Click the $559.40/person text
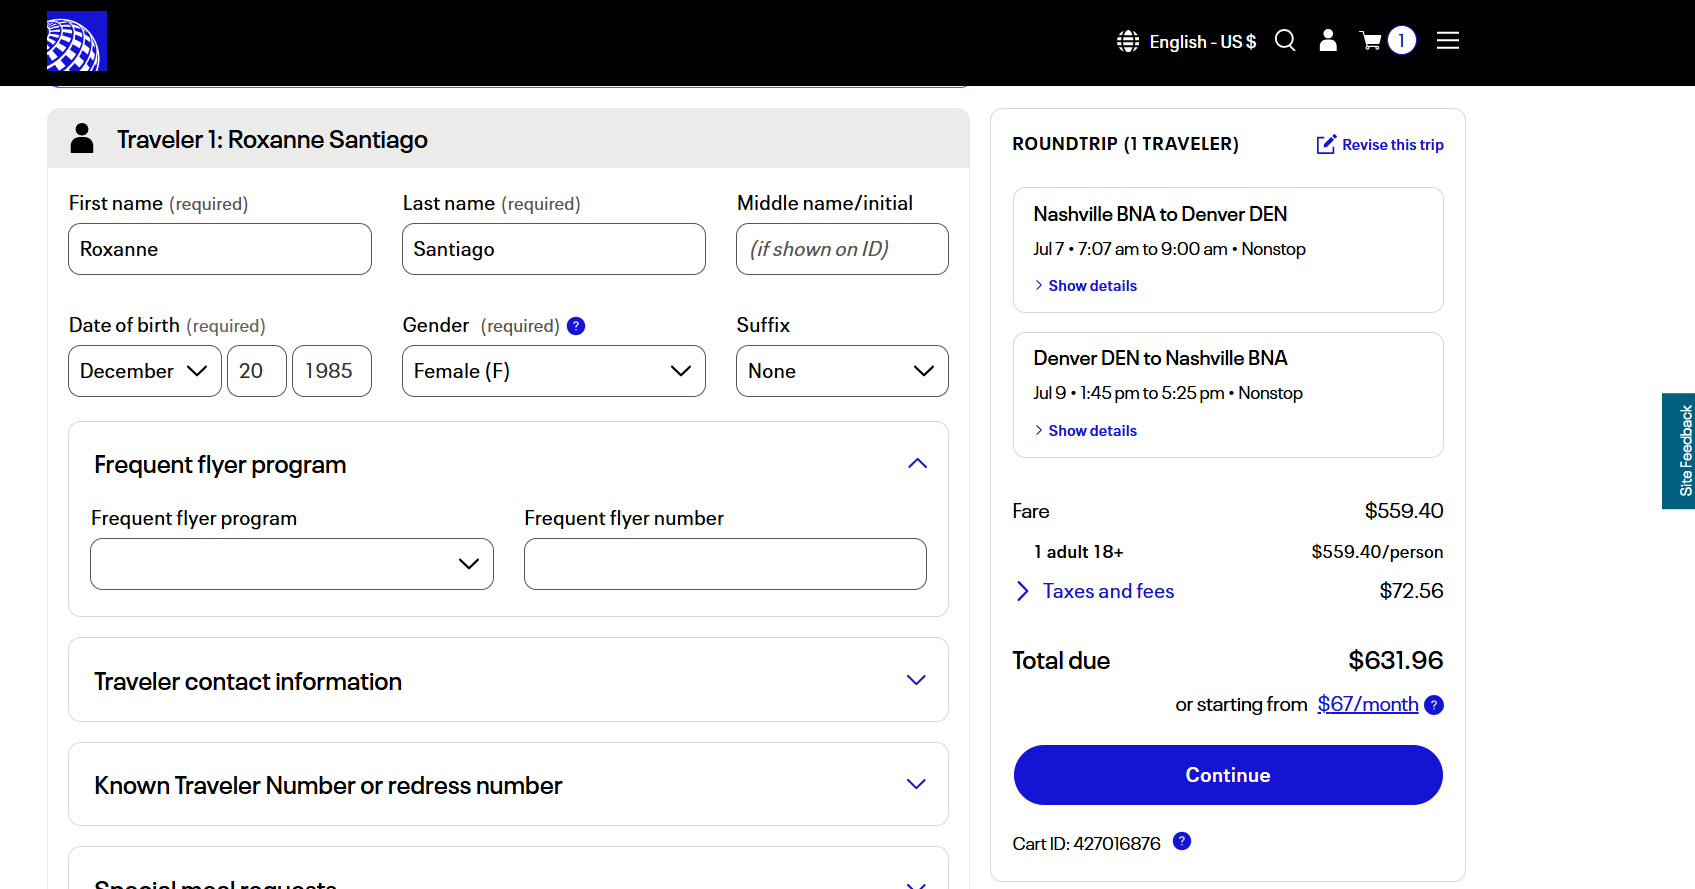 click(x=1377, y=552)
